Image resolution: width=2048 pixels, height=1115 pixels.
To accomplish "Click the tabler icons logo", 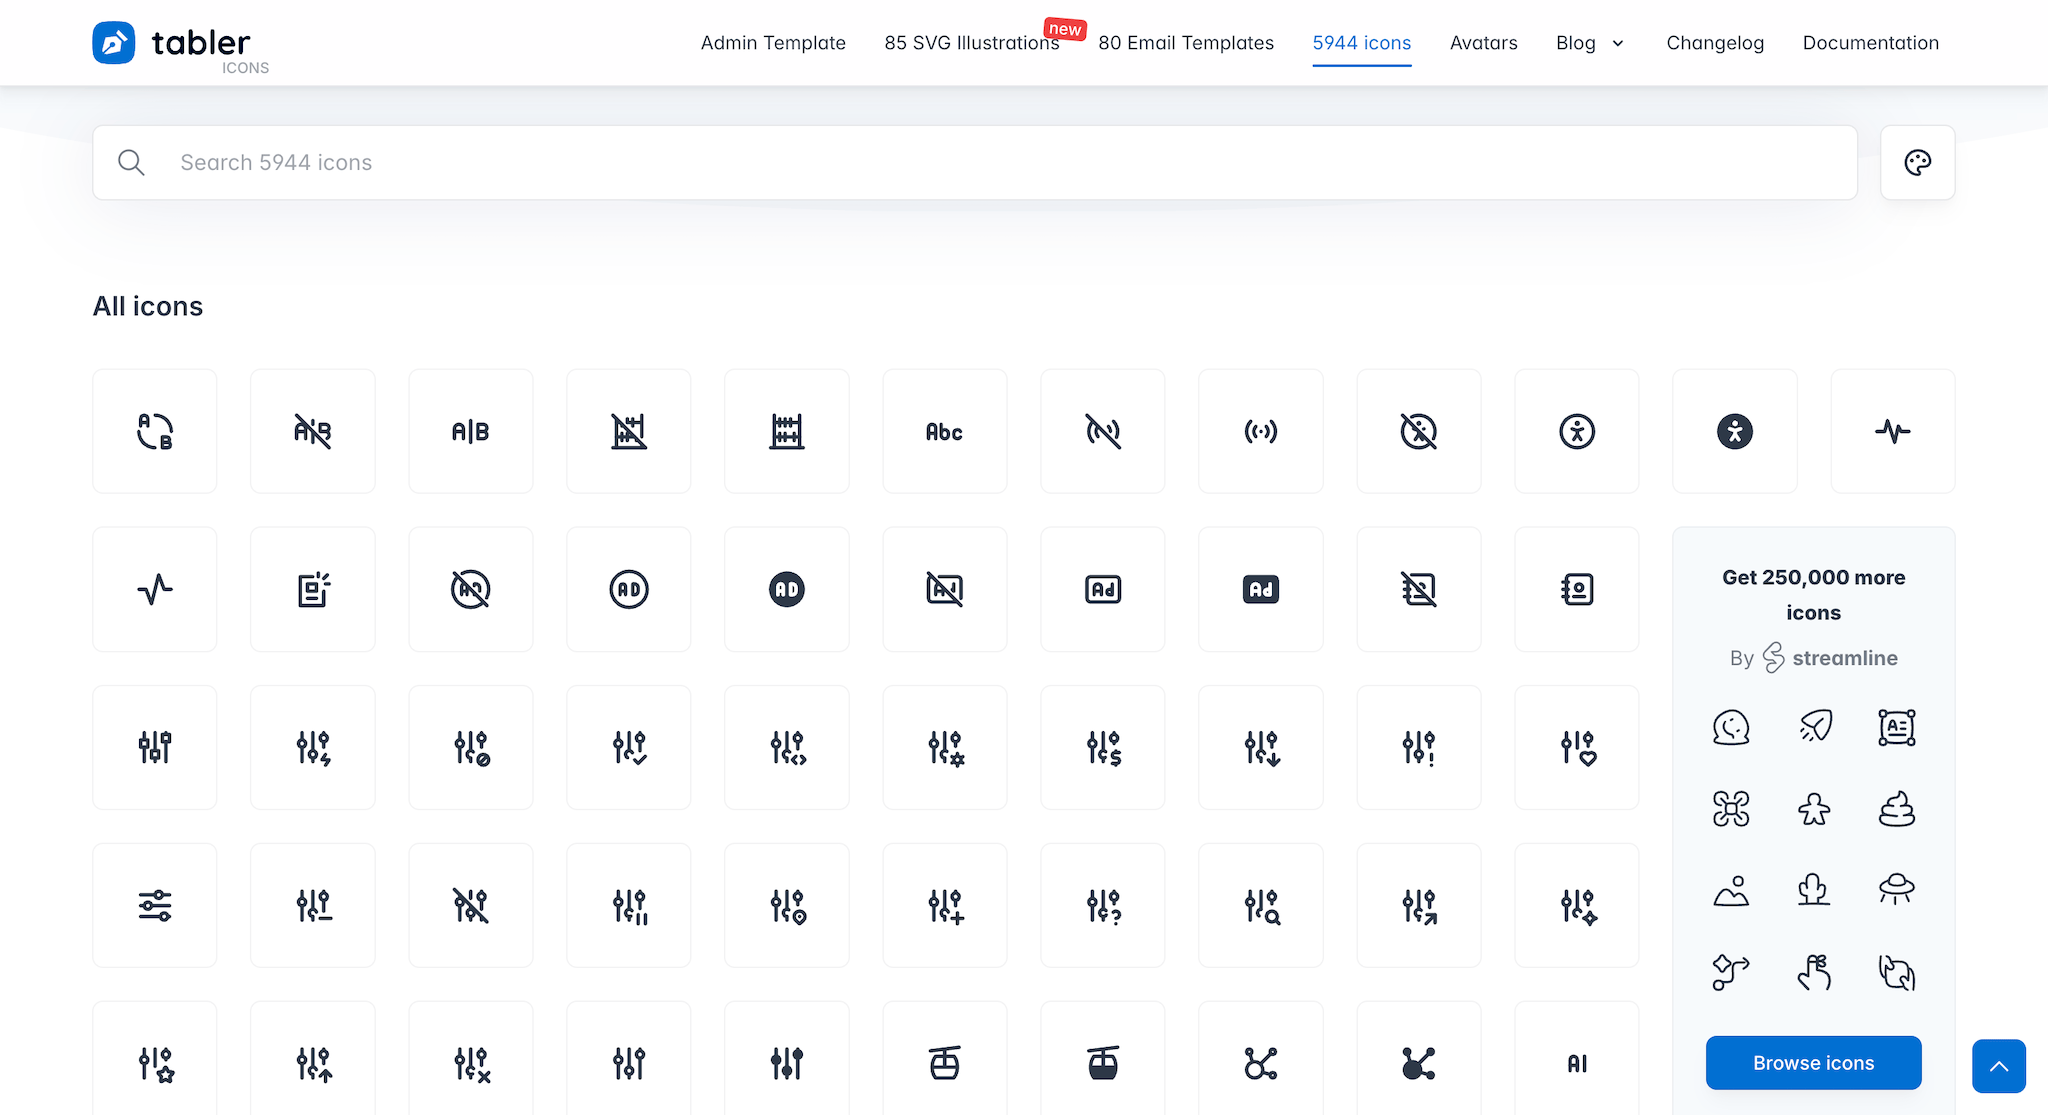I will coord(181,45).
